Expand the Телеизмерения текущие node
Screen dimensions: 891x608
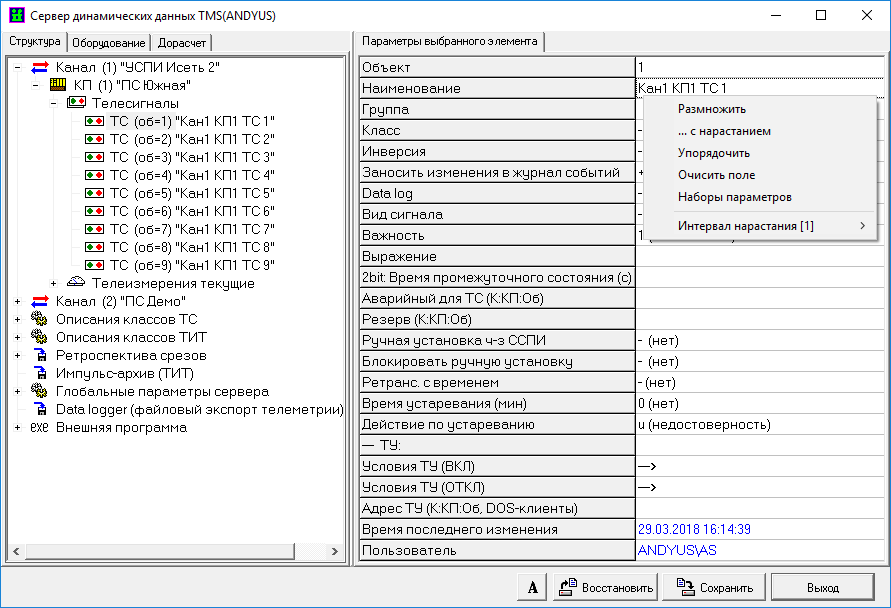(x=54, y=283)
